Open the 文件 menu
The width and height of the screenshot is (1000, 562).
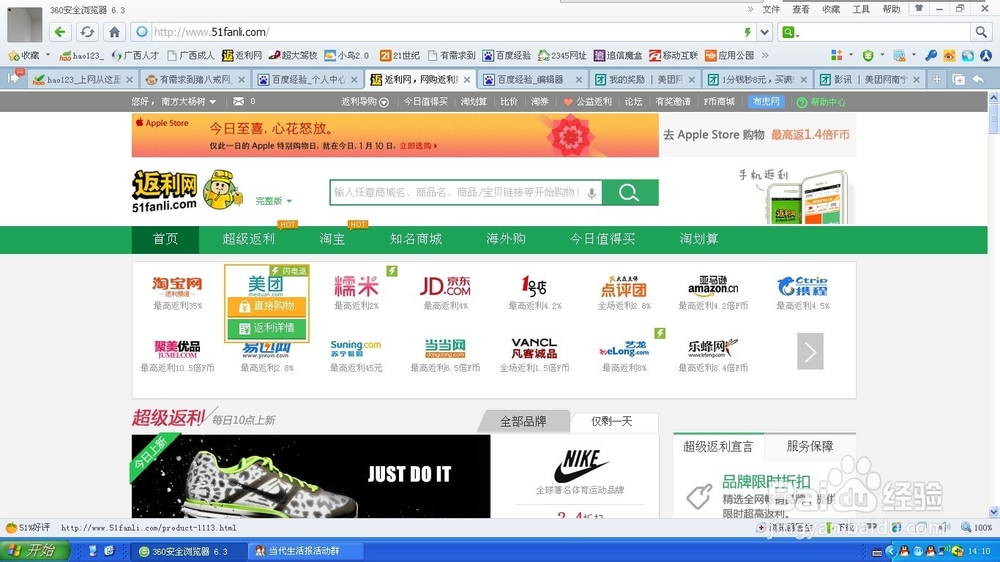771,10
